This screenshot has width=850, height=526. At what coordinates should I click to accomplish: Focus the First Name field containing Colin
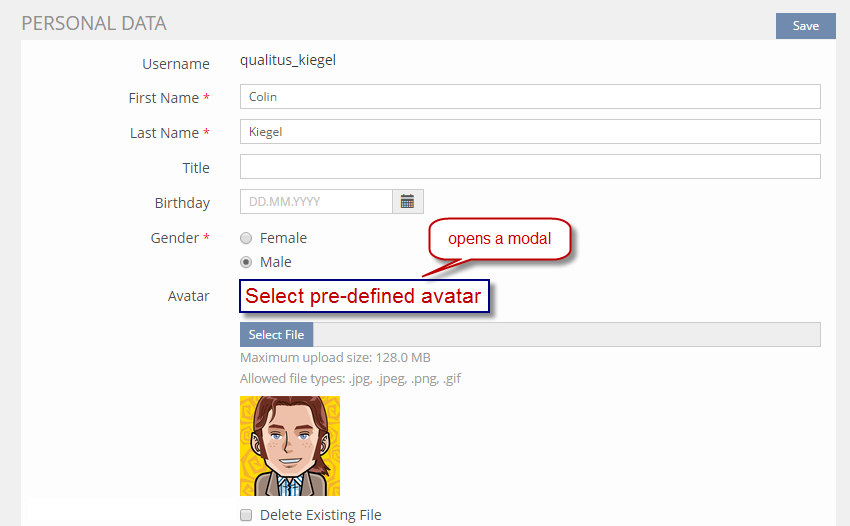[x=530, y=97]
